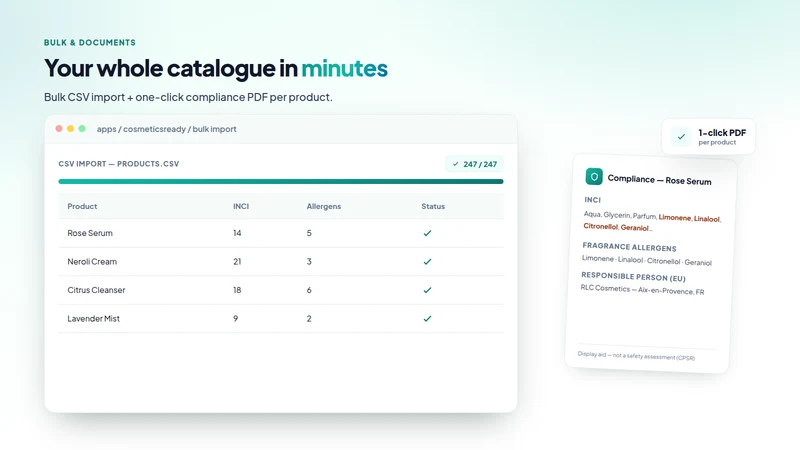
Task: Click the Citrus Cleanser status checkmark
Action: pyautogui.click(x=428, y=290)
